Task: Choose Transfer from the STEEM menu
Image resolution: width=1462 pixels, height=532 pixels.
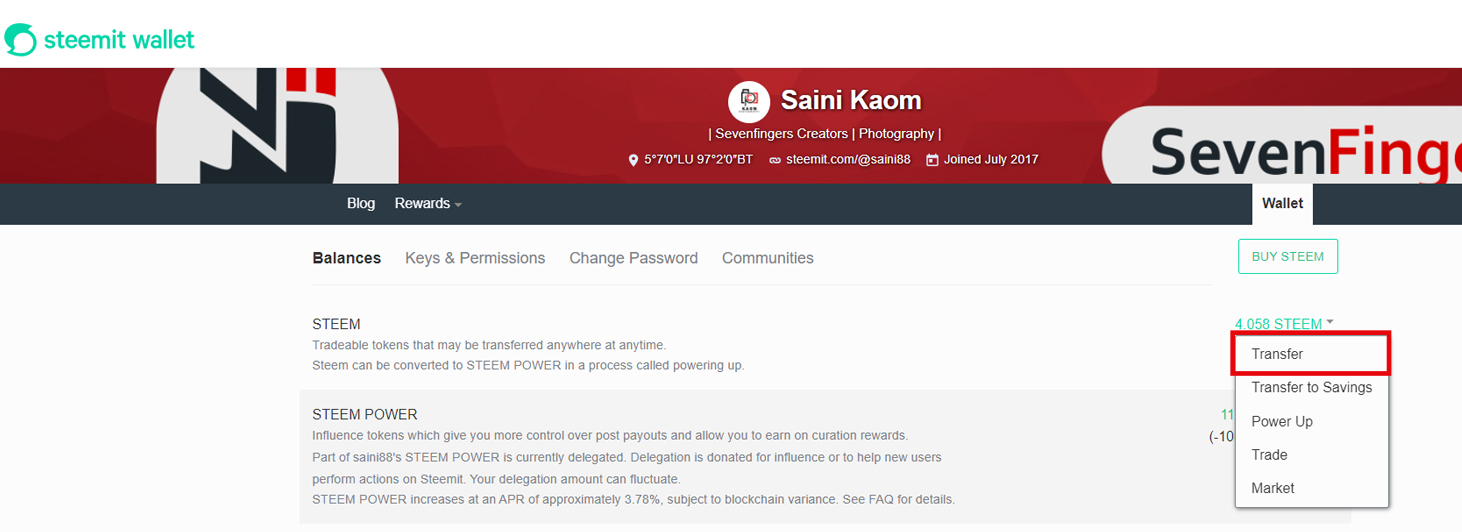Action: click(1277, 354)
